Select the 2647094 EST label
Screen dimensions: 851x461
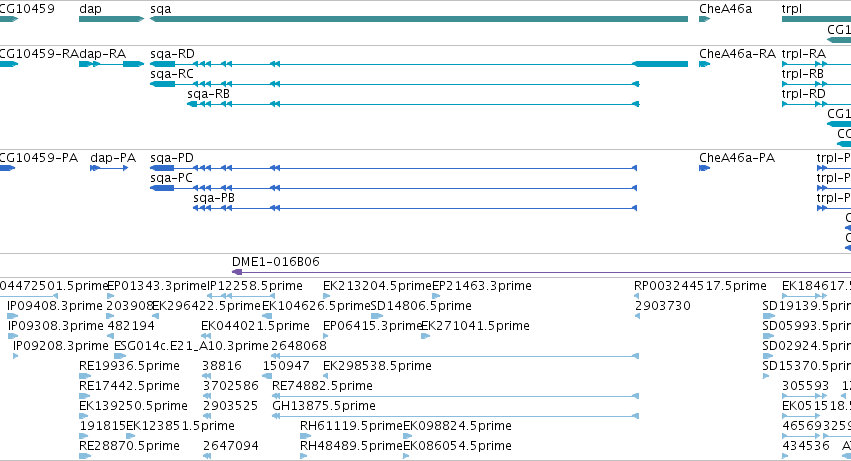[231, 446]
